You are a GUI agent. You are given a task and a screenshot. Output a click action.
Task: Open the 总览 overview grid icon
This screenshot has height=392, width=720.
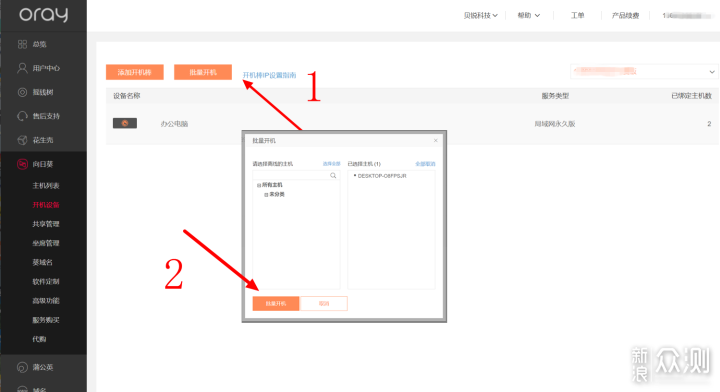pos(22,44)
